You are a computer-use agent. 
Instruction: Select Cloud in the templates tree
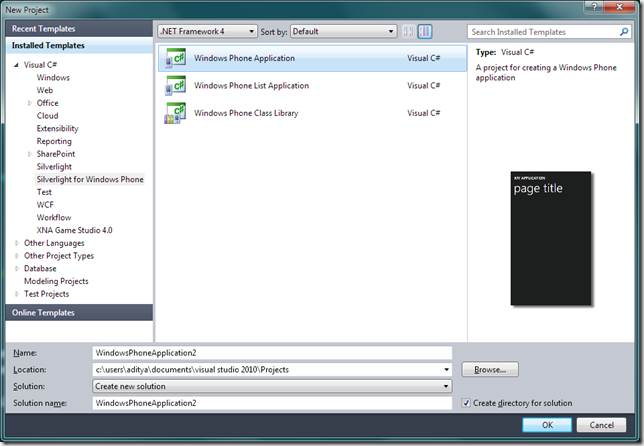point(47,116)
